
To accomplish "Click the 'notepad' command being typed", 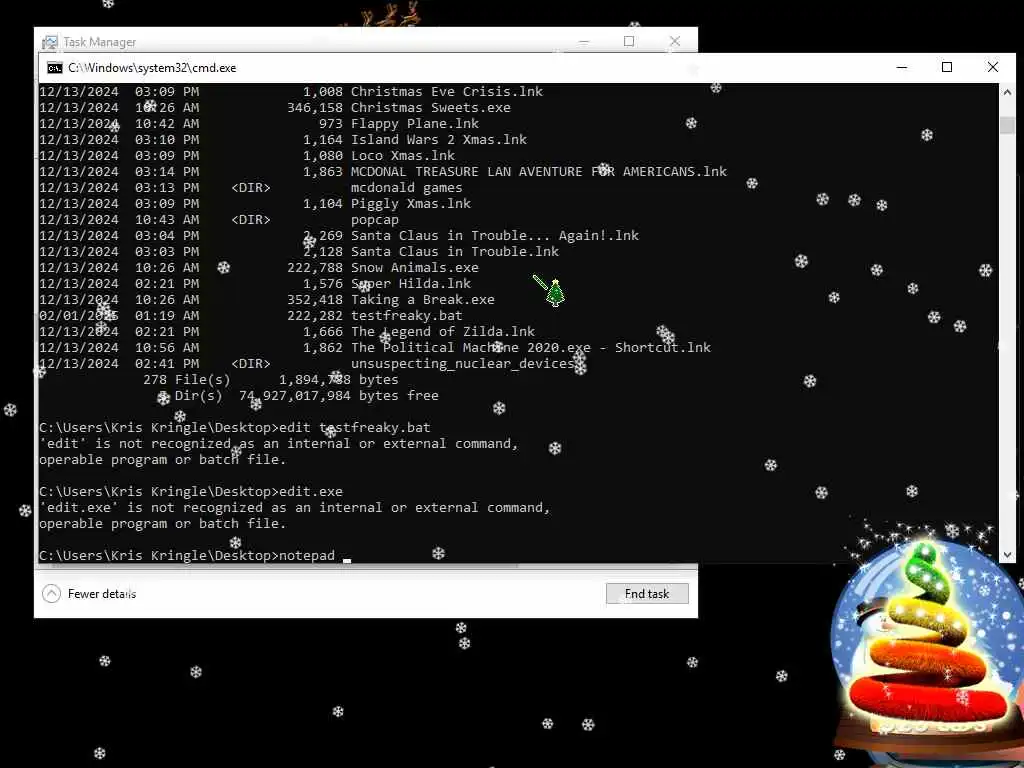I will click(307, 556).
